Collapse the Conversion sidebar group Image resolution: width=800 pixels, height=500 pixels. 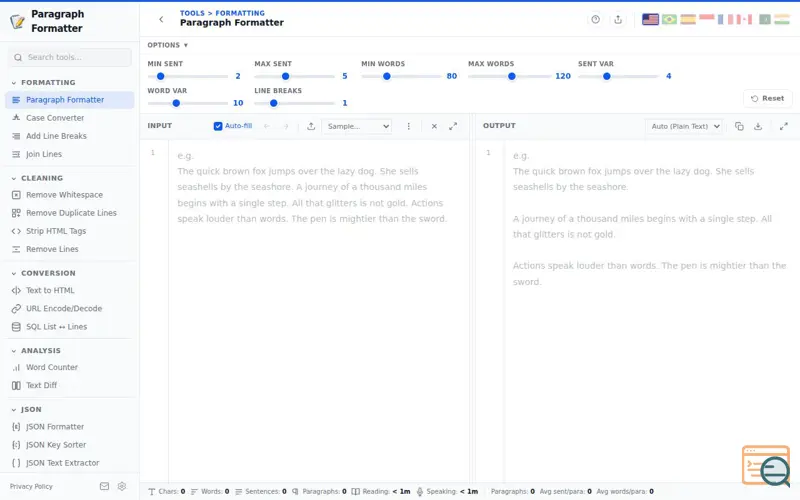pos(43,273)
